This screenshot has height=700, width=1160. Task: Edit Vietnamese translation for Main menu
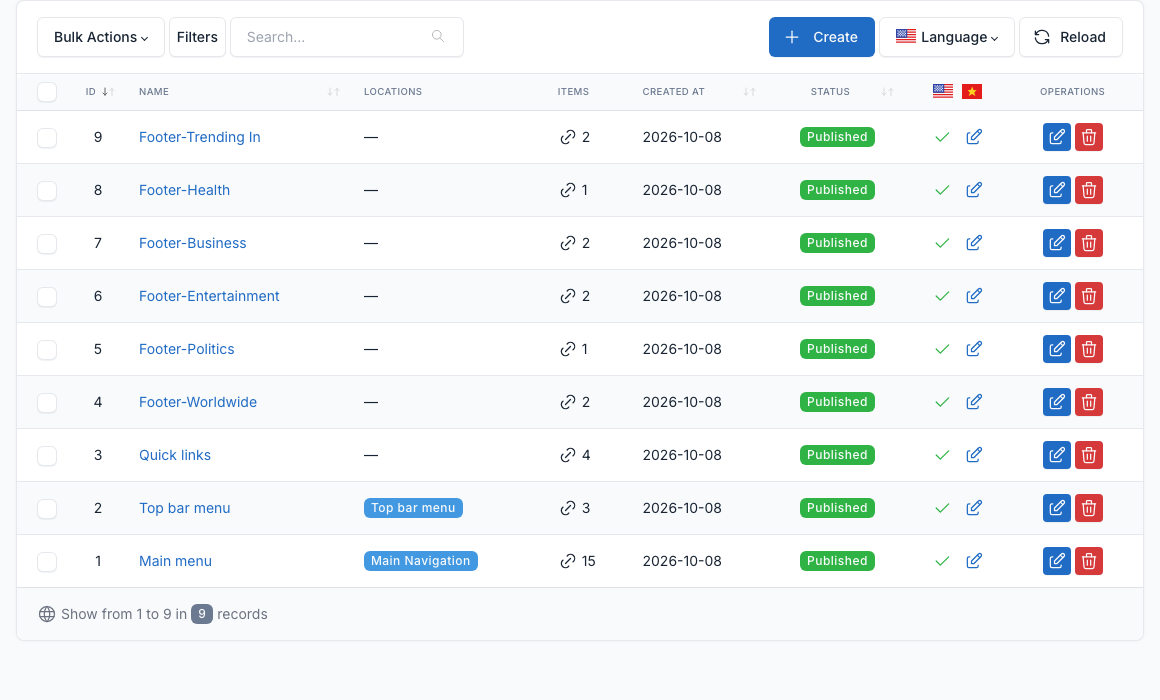[x=974, y=561]
